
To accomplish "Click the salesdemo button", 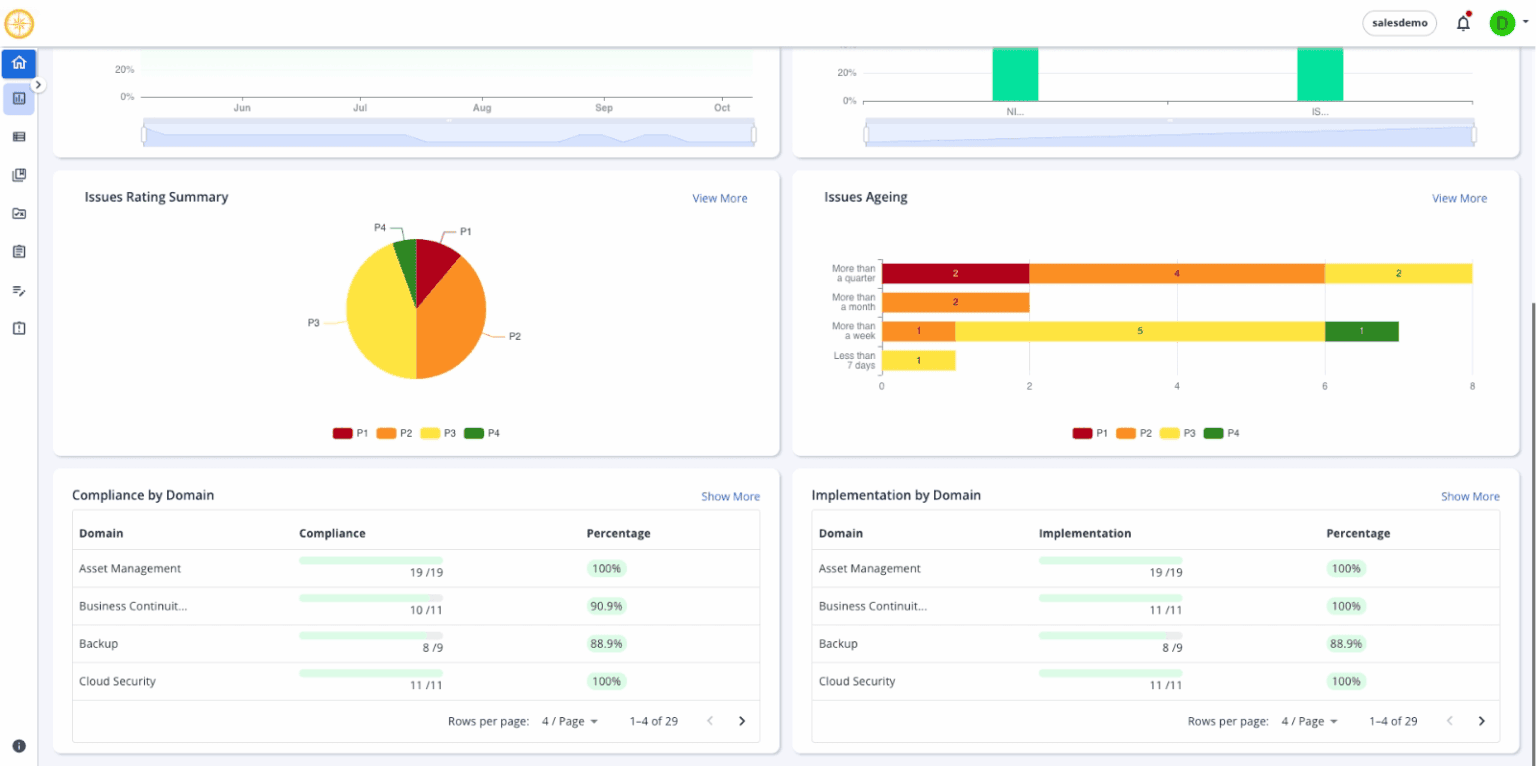I will pyautogui.click(x=1400, y=23).
